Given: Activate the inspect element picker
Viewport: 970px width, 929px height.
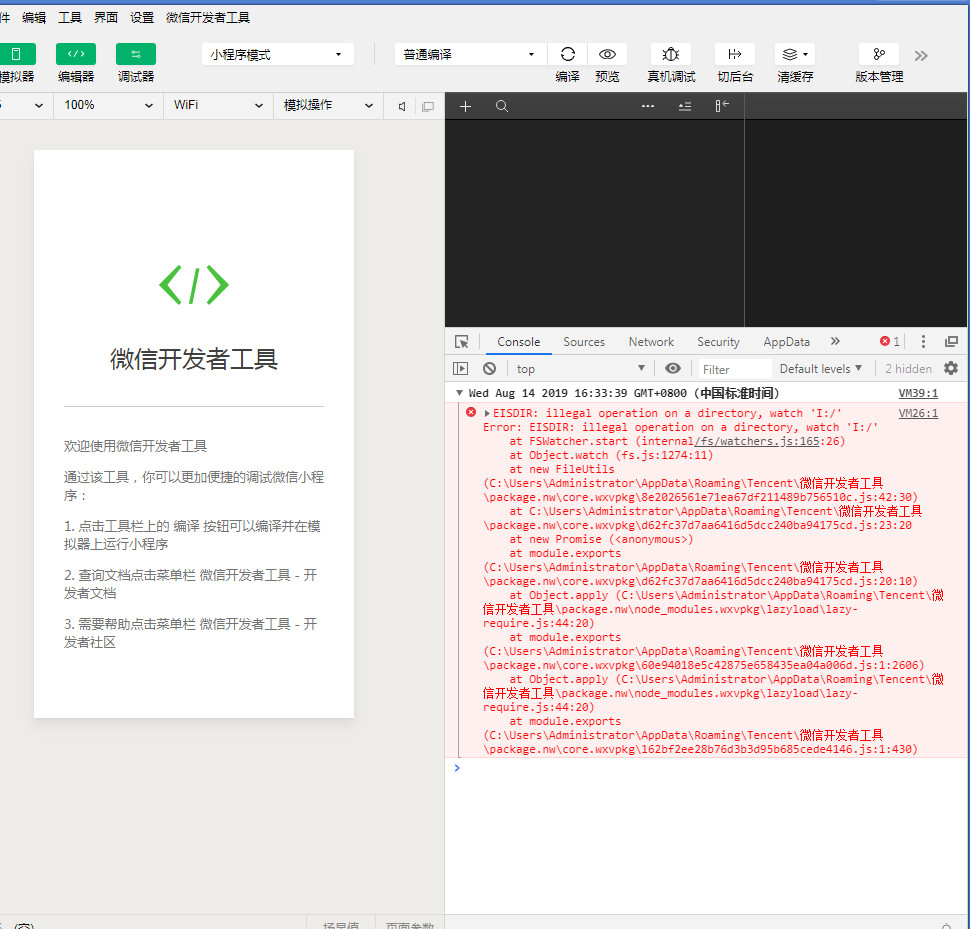Looking at the screenshot, I should [461, 342].
